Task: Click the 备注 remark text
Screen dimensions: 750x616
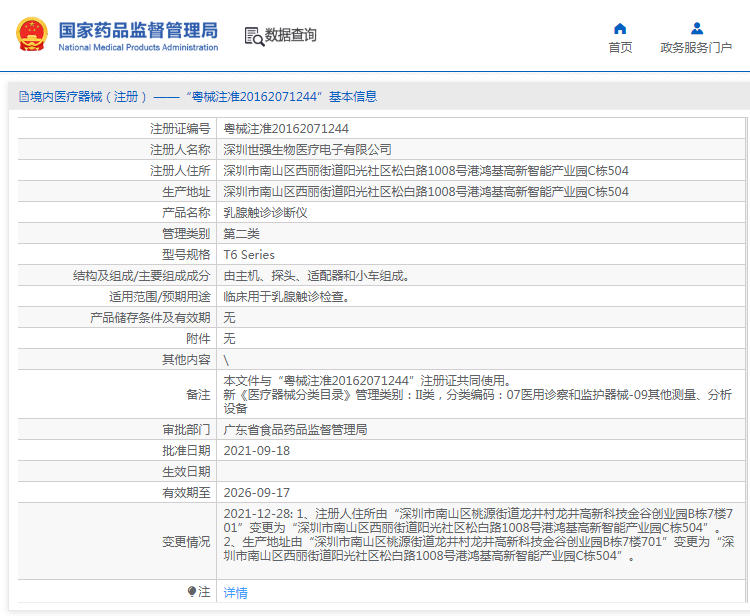Action: click(x=477, y=395)
